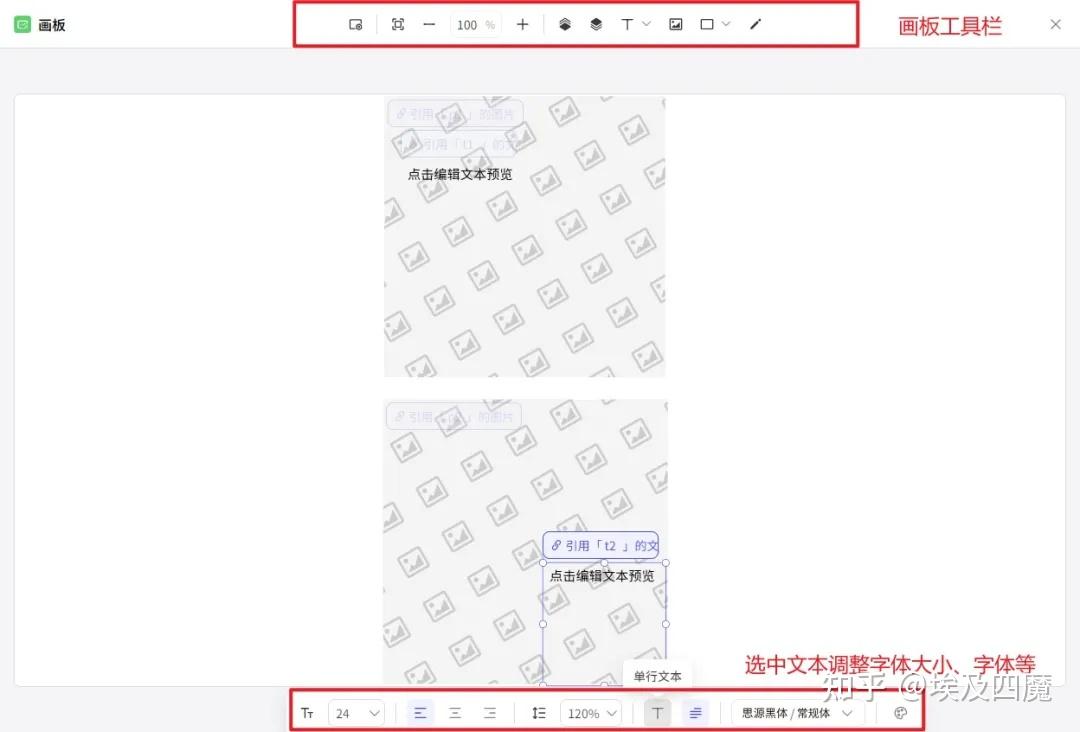Click the bring layer forward icon
This screenshot has width=1080, height=732.
tap(565, 25)
